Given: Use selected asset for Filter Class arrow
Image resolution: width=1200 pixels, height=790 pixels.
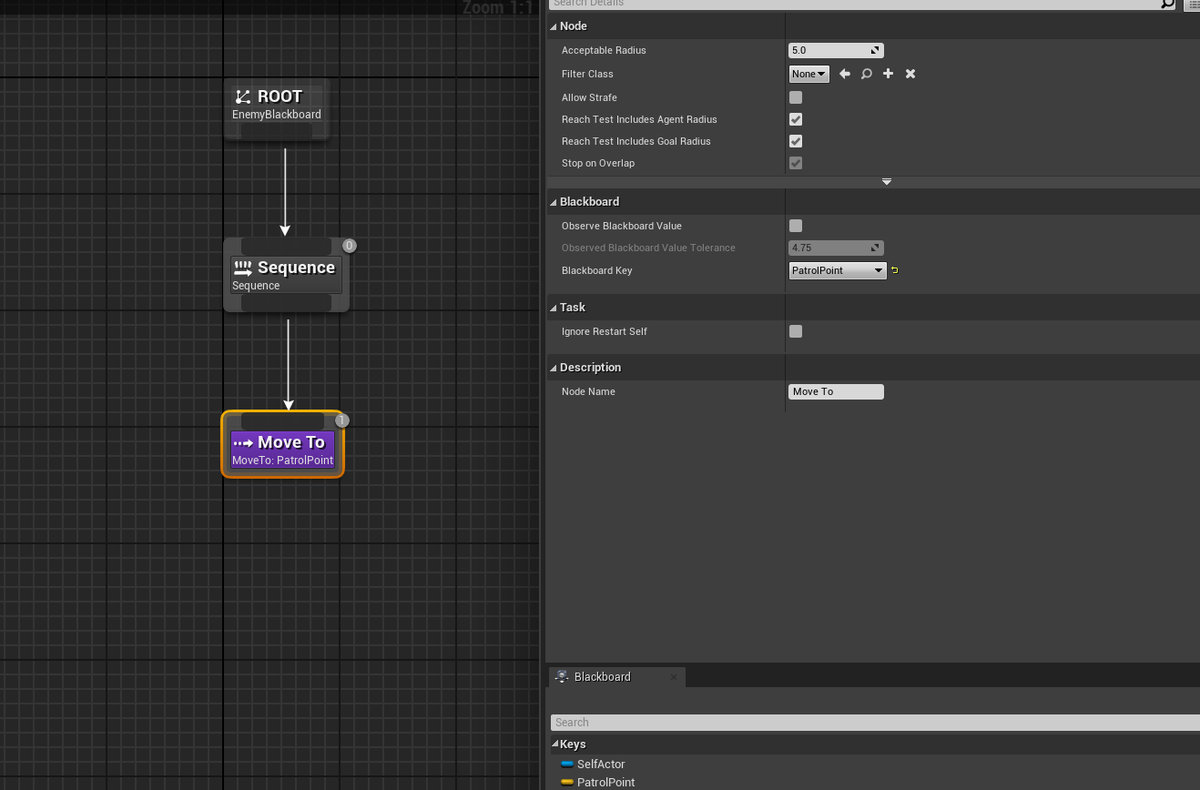Looking at the screenshot, I should [845, 74].
